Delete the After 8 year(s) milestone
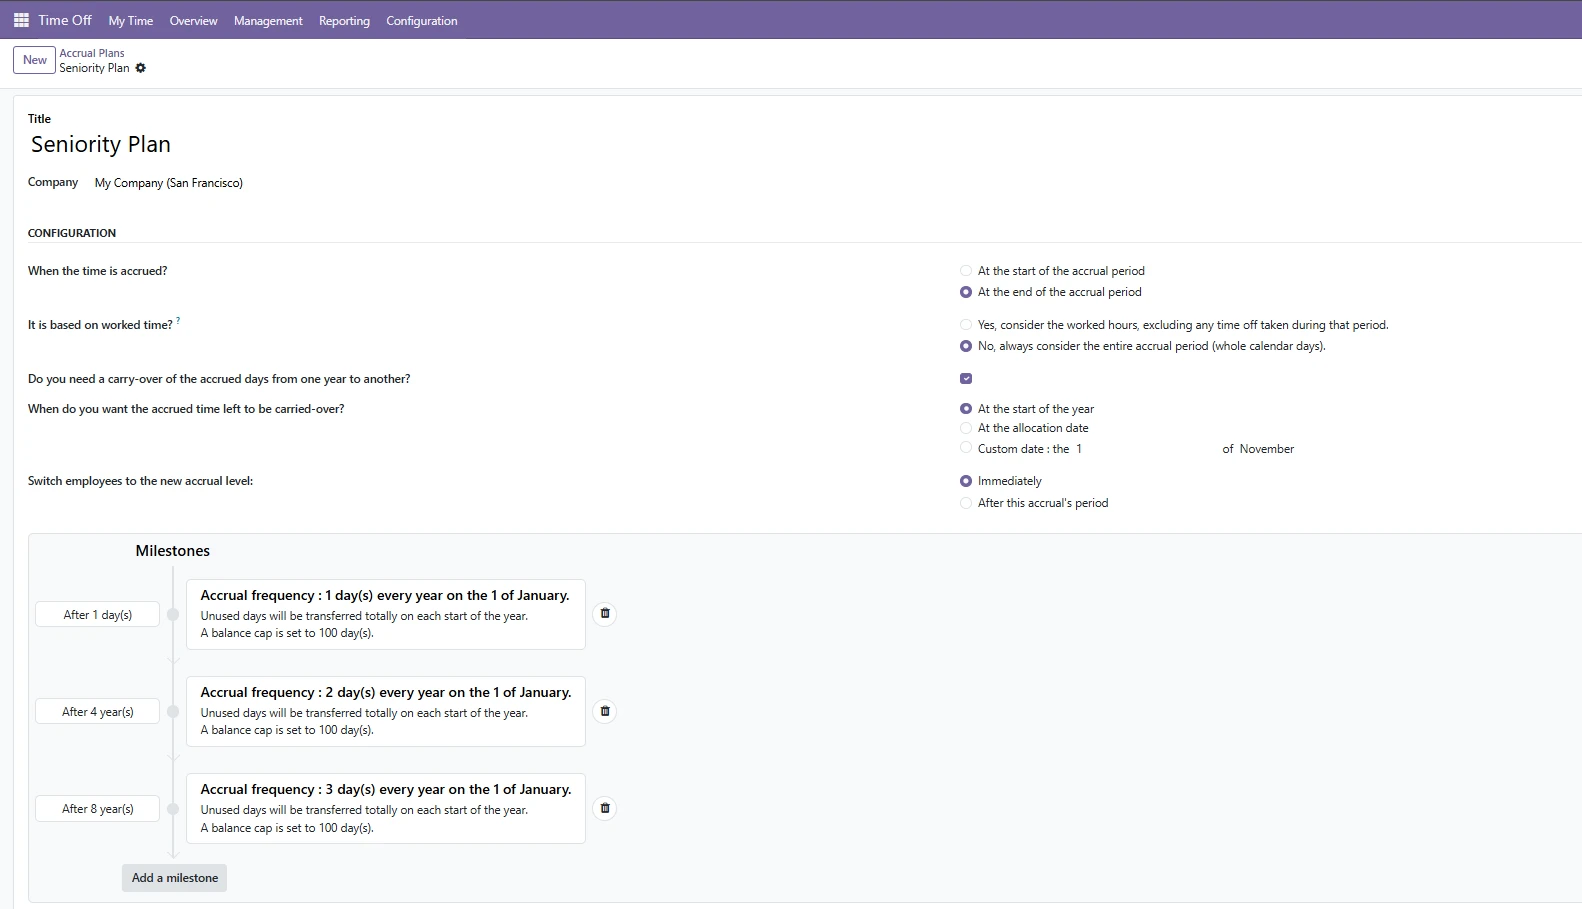Viewport: 1582px width, 909px height. coord(605,808)
